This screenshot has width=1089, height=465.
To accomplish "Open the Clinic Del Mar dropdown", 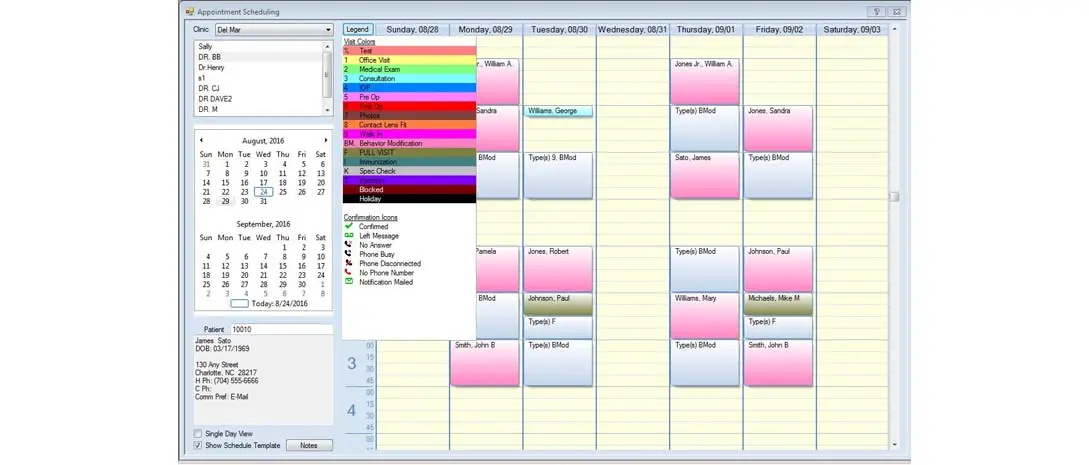I will (x=274, y=30).
